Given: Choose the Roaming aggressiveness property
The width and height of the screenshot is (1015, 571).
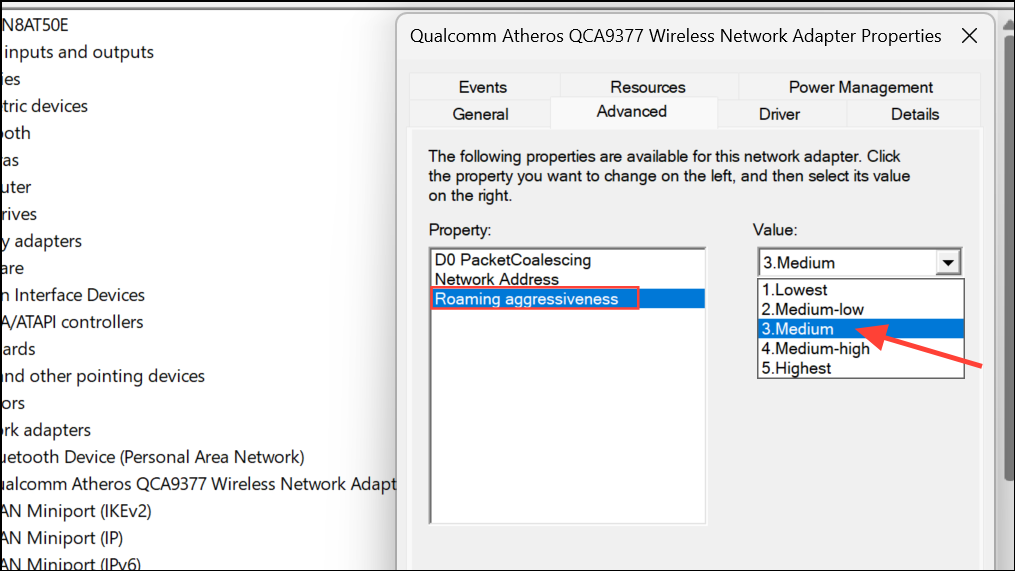Looking at the screenshot, I should (x=527, y=298).
